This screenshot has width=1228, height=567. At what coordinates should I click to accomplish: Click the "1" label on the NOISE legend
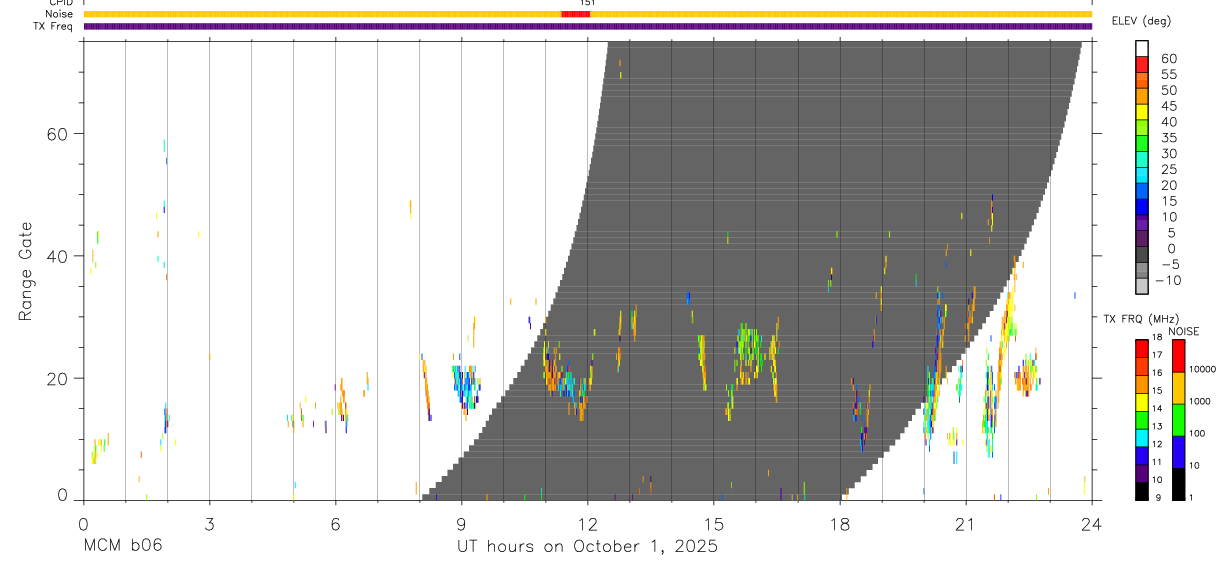1191,497
